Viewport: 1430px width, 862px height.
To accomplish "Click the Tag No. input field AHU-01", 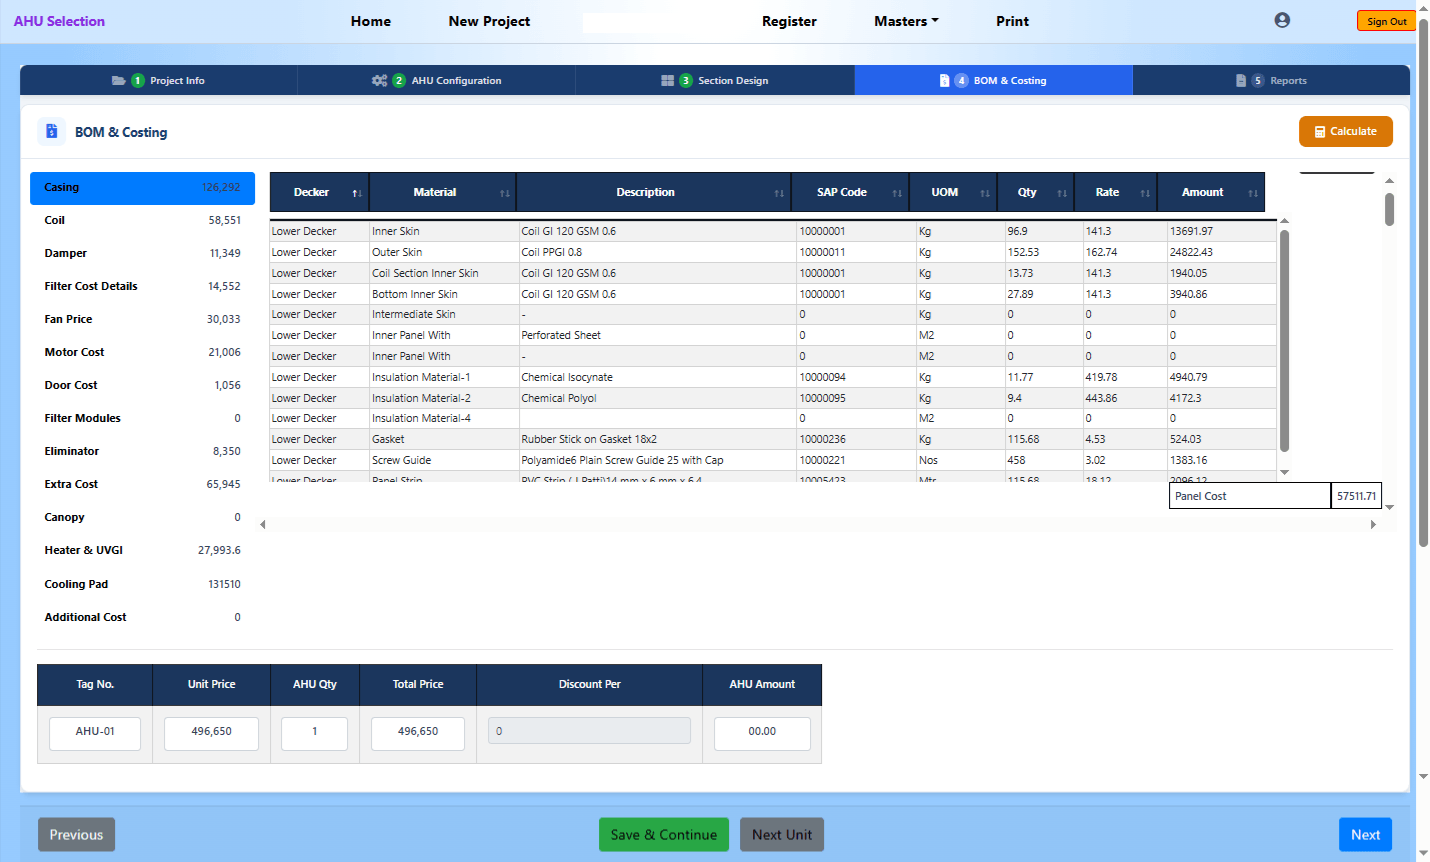I will click(x=95, y=733).
